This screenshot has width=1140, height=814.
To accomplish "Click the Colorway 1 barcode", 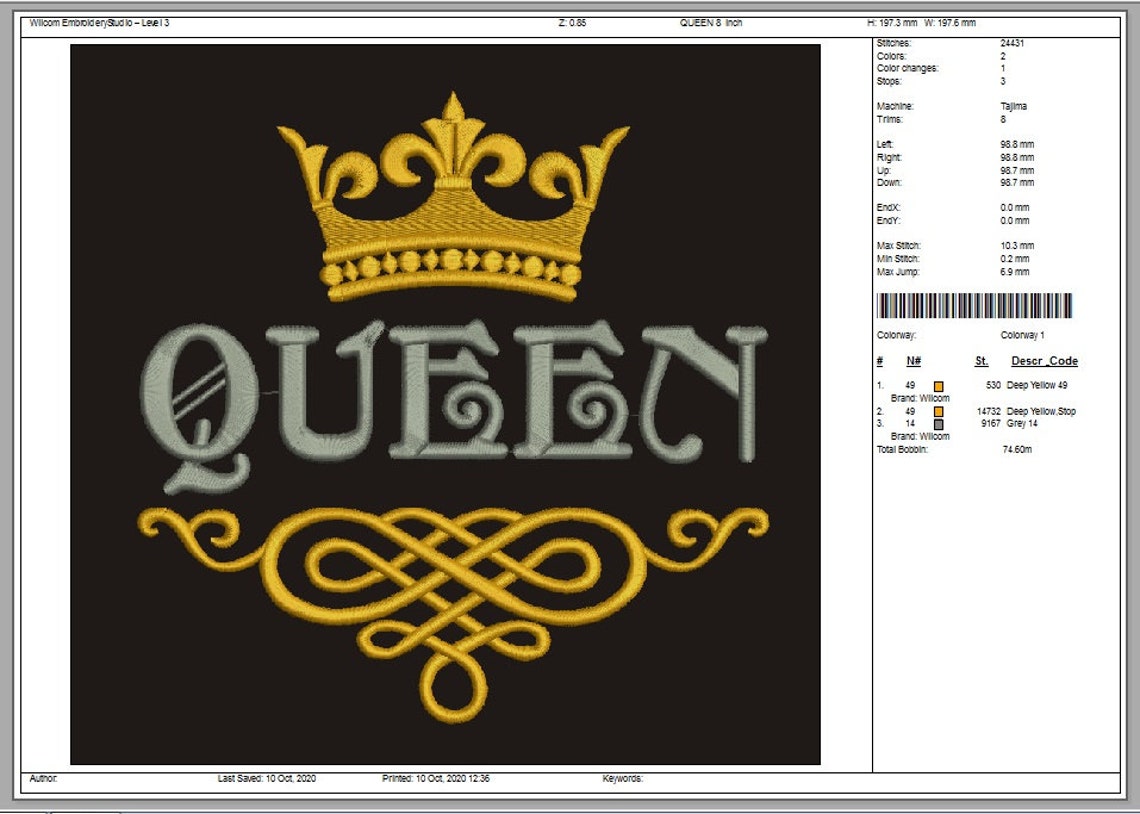I will point(975,305).
